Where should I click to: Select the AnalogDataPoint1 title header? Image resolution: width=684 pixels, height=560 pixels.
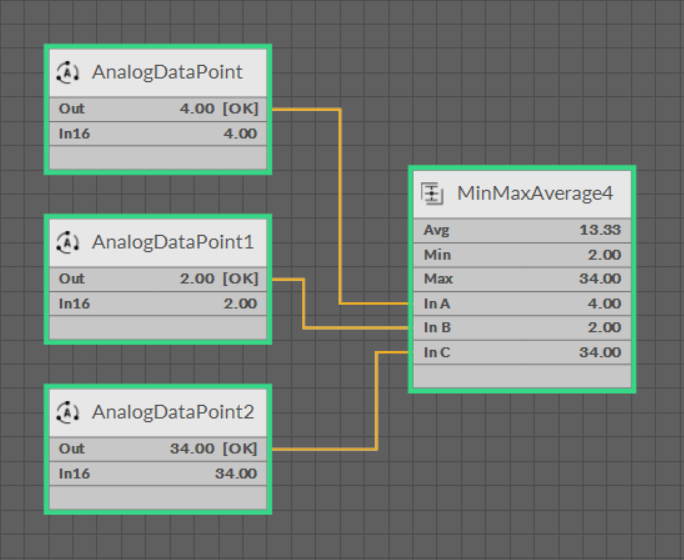pos(172,242)
